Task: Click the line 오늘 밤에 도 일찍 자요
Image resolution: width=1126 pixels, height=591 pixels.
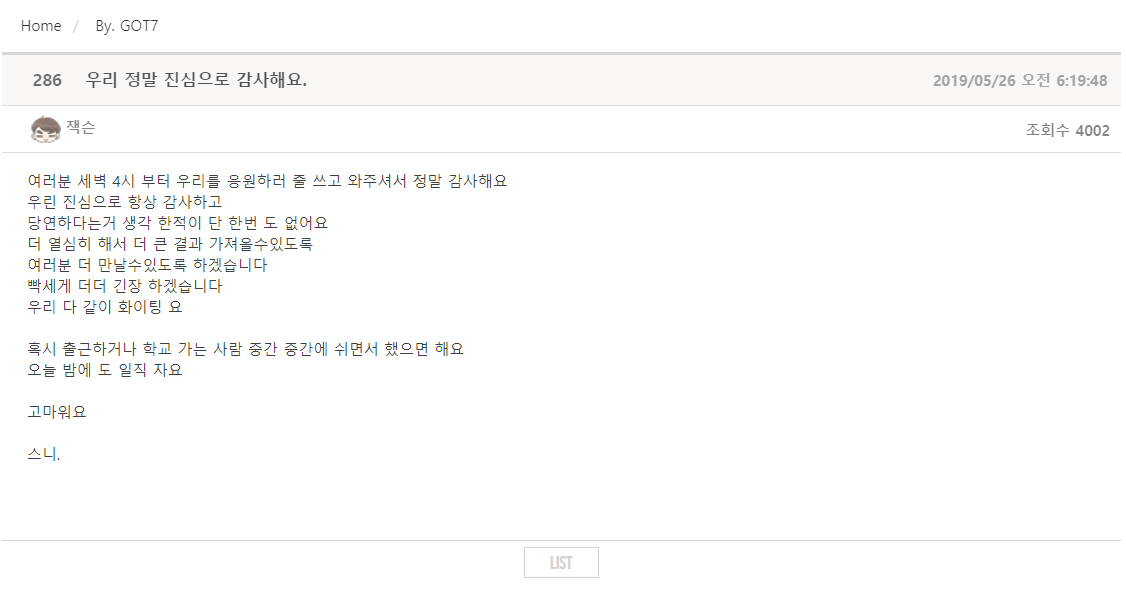Action: (x=105, y=370)
